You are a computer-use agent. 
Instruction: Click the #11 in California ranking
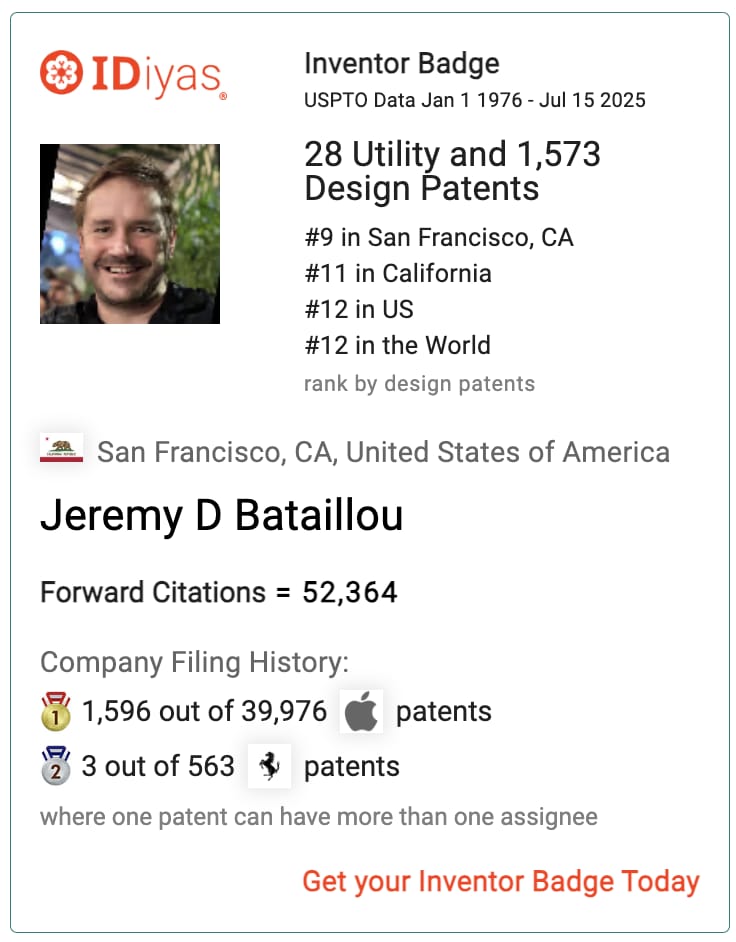(x=398, y=273)
